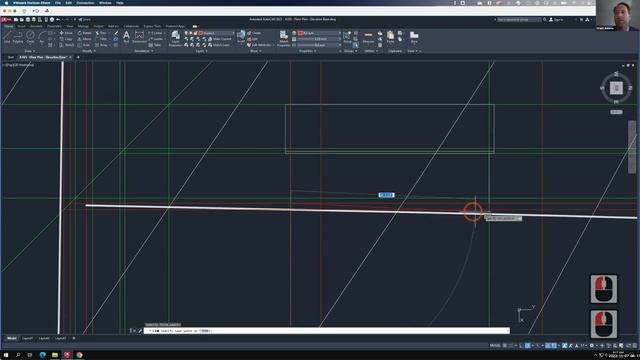Click the Base view tool
The image size is (640, 360).
coord(414,37)
